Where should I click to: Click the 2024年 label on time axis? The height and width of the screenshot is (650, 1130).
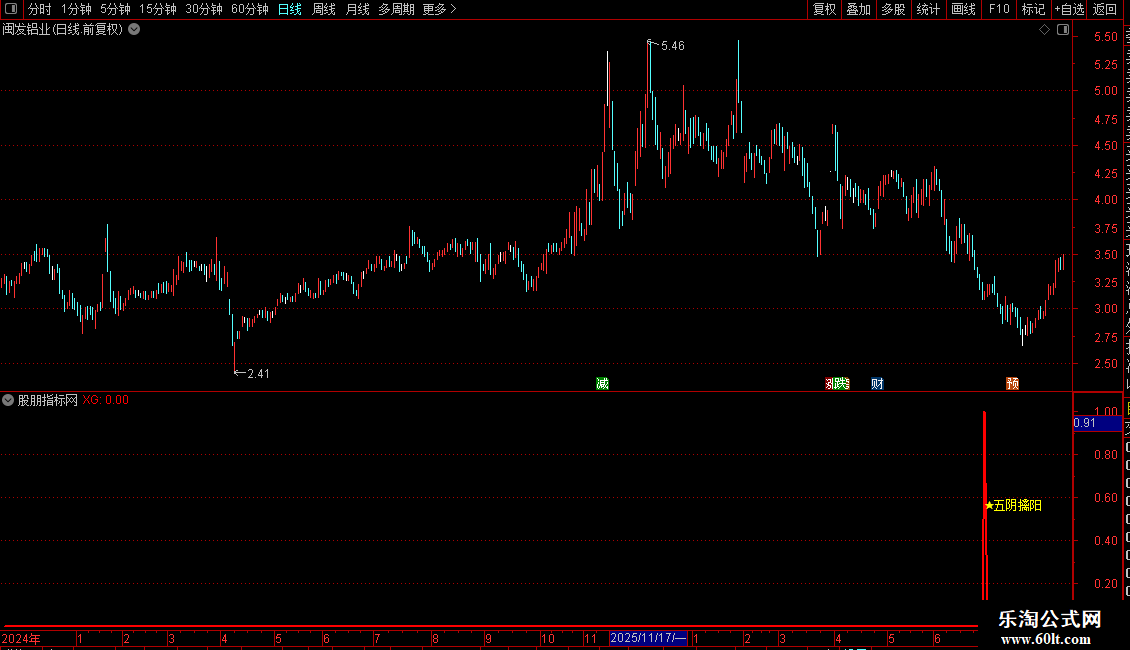pos(21,638)
